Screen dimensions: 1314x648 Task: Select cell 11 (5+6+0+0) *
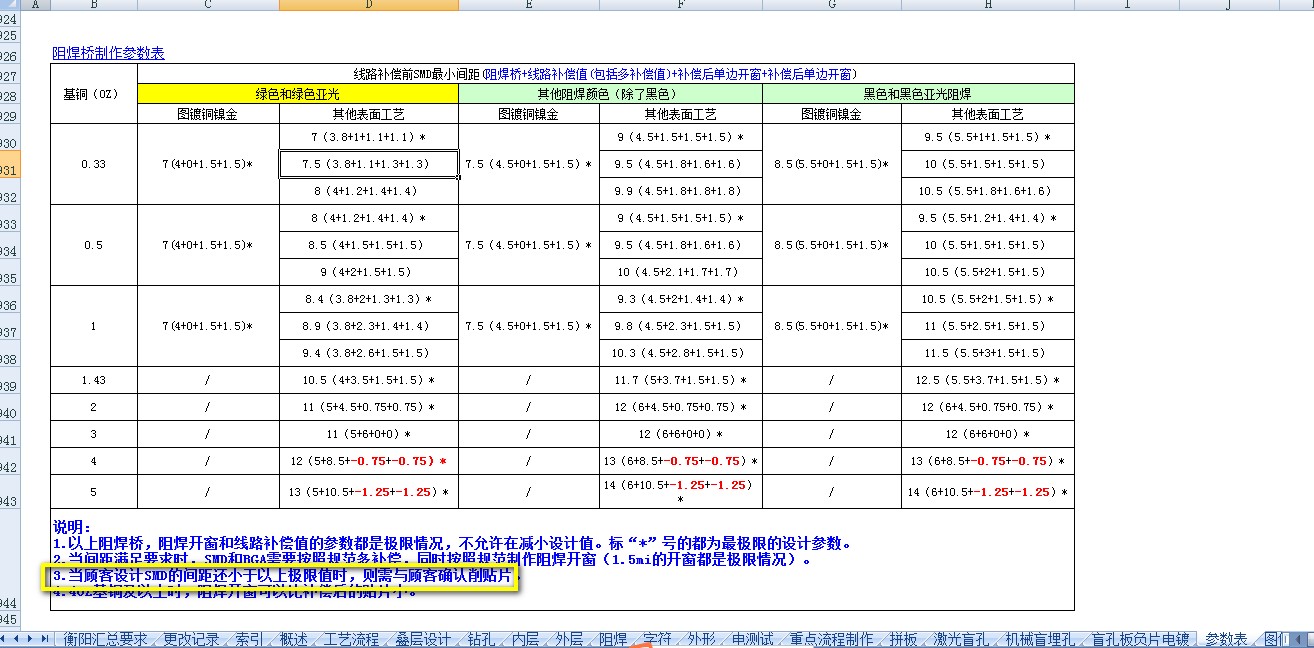pyautogui.click(x=369, y=434)
